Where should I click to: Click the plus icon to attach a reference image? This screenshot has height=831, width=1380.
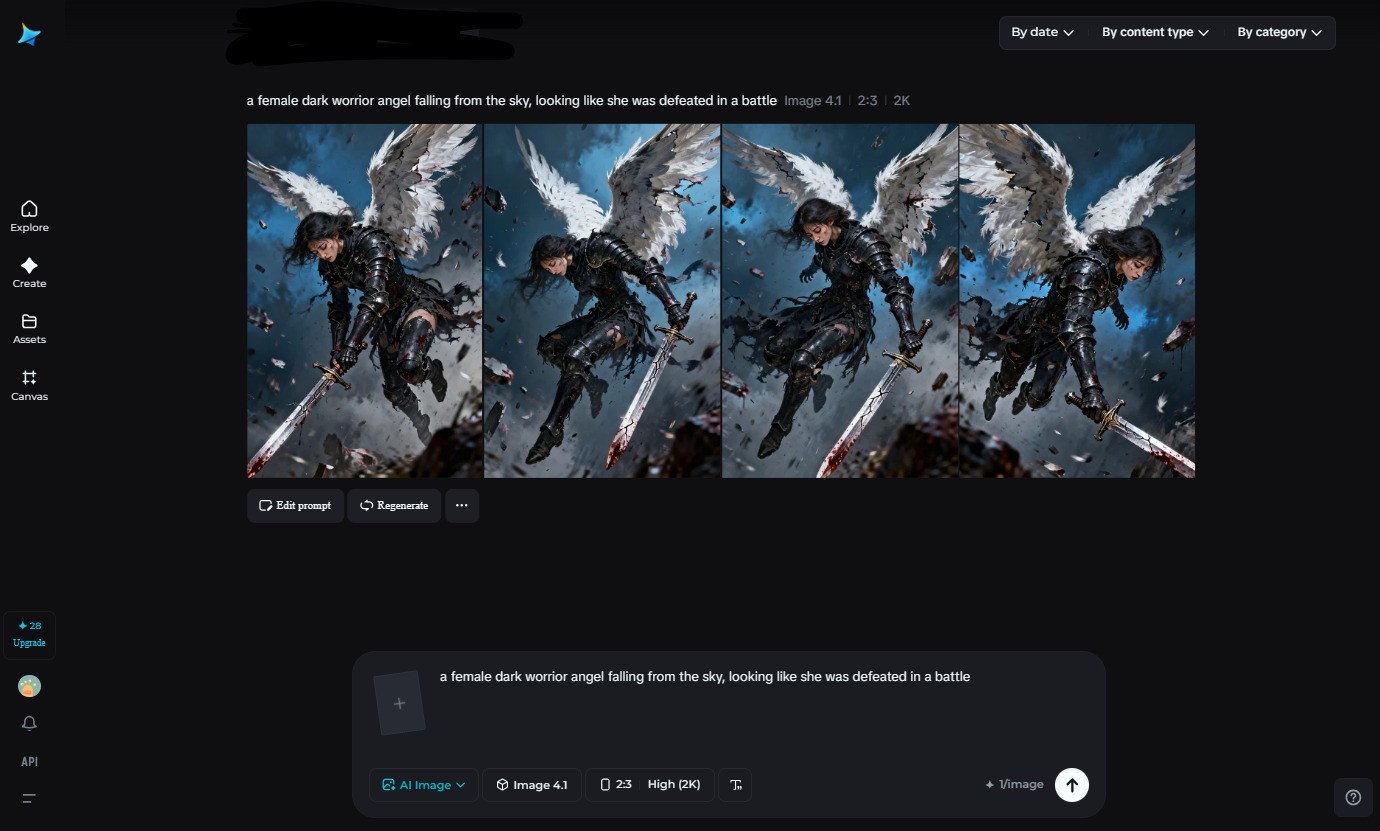point(399,702)
